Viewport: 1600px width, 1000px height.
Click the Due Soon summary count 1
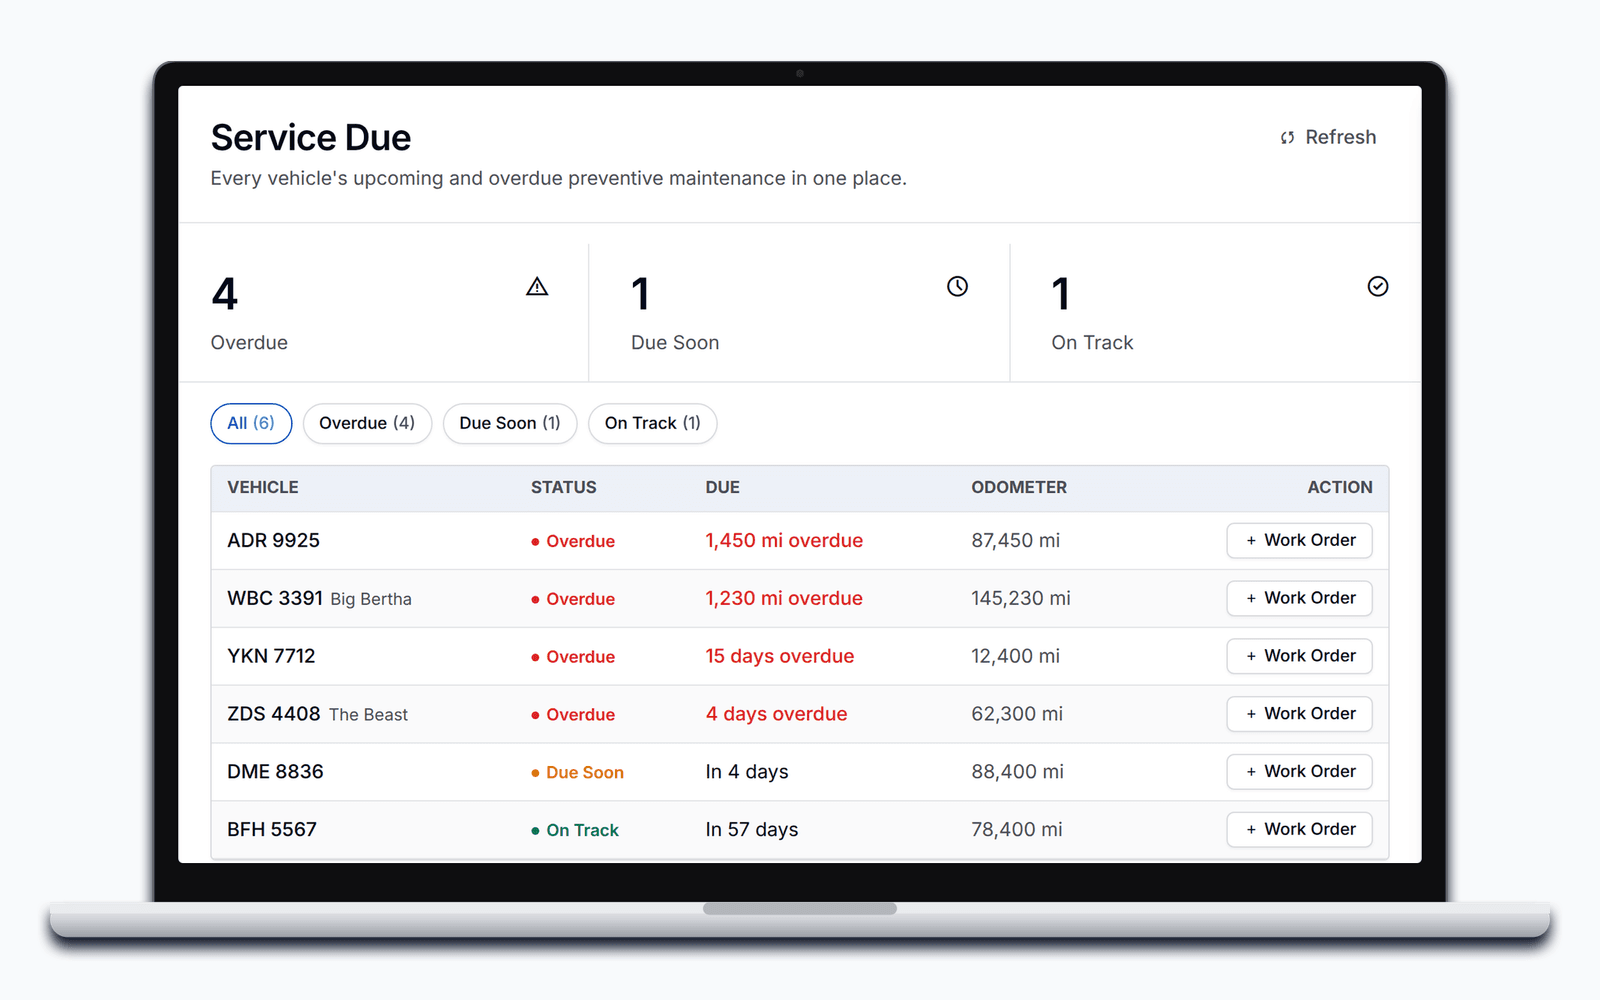641,294
